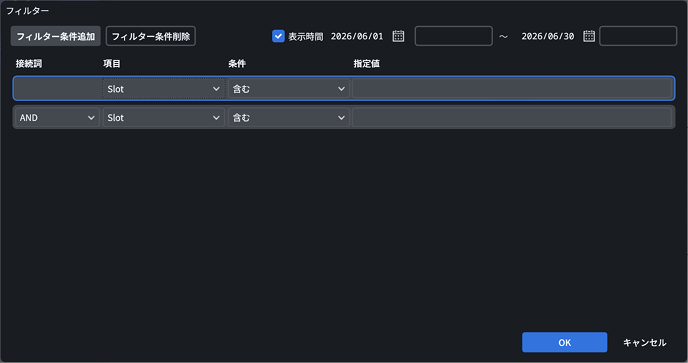Viewport: 688px width, 363px height.
Task: Click the 条件 column header
Action: click(236, 64)
